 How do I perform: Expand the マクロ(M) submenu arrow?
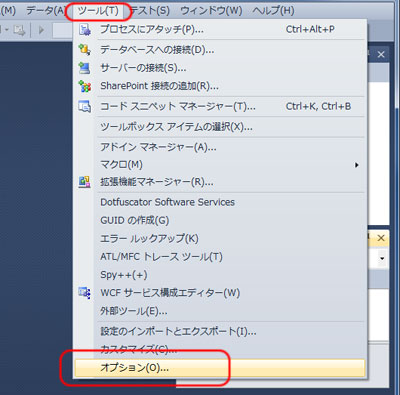click(x=357, y=165)
